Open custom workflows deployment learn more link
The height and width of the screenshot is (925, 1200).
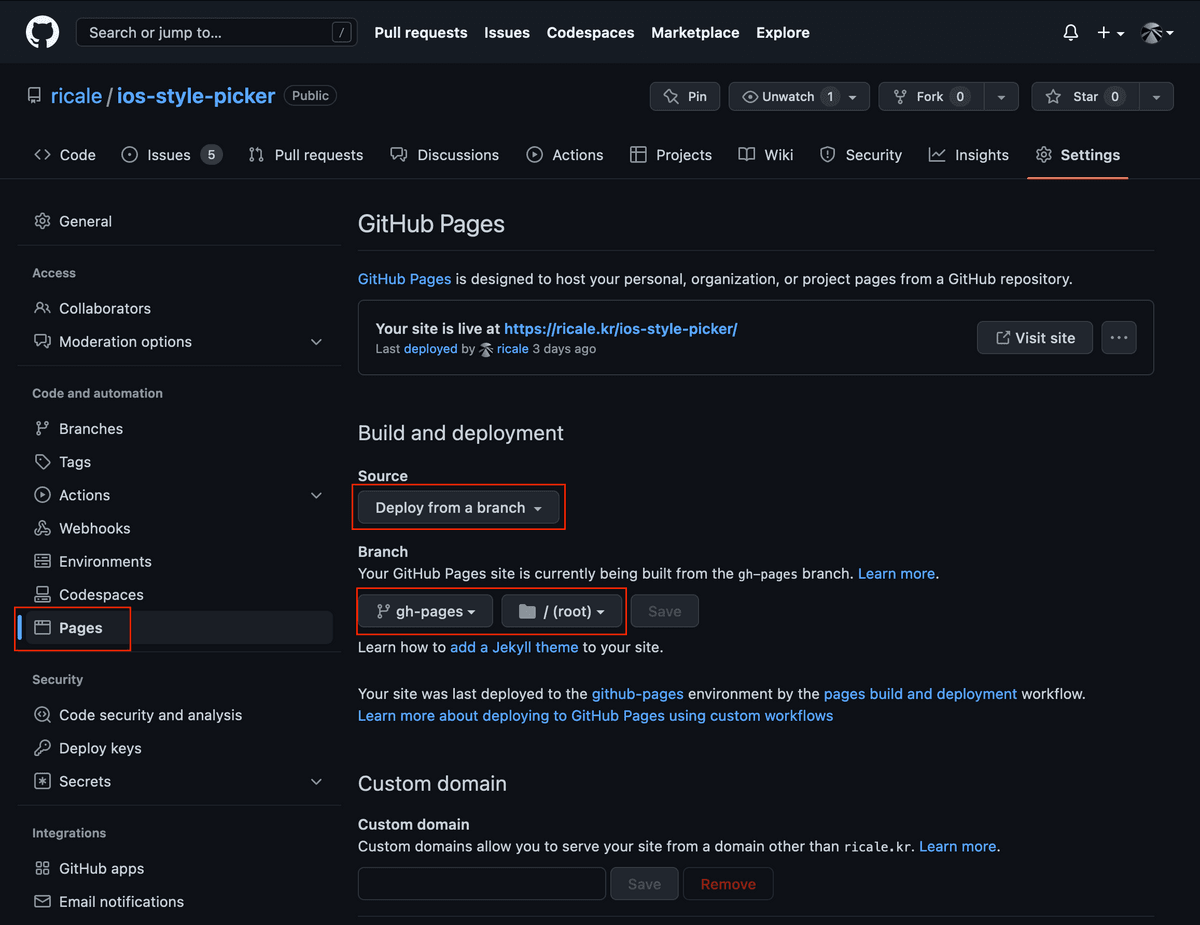pyautogui.click(x=595, y=716)
